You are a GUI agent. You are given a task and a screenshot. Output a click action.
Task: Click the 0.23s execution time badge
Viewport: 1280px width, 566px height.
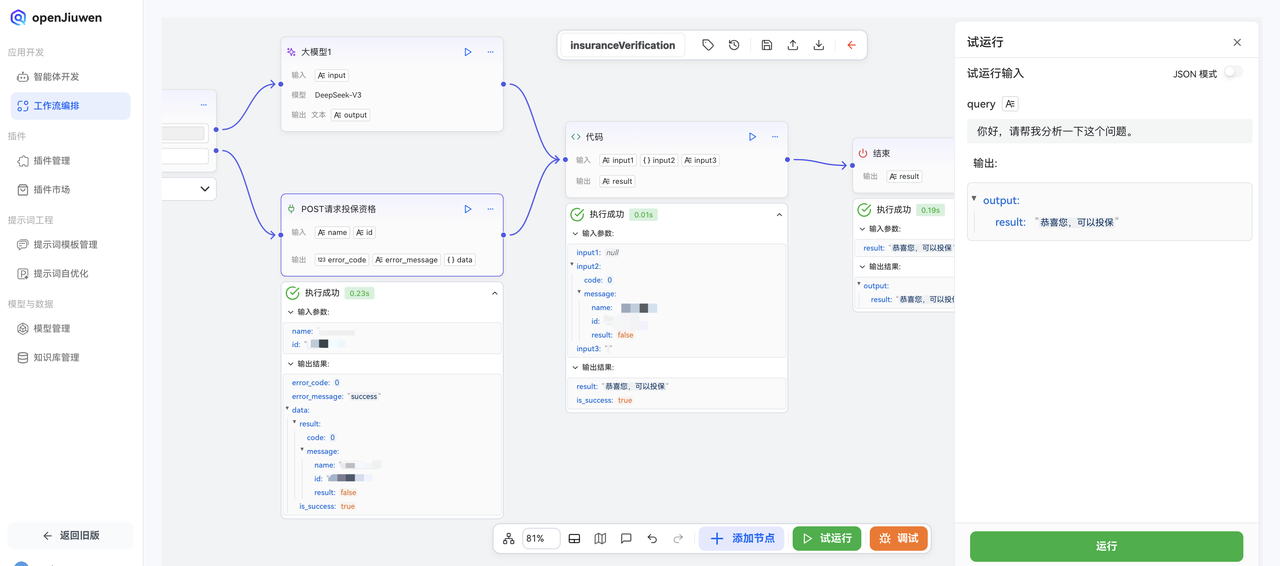[x=362, y=293]
